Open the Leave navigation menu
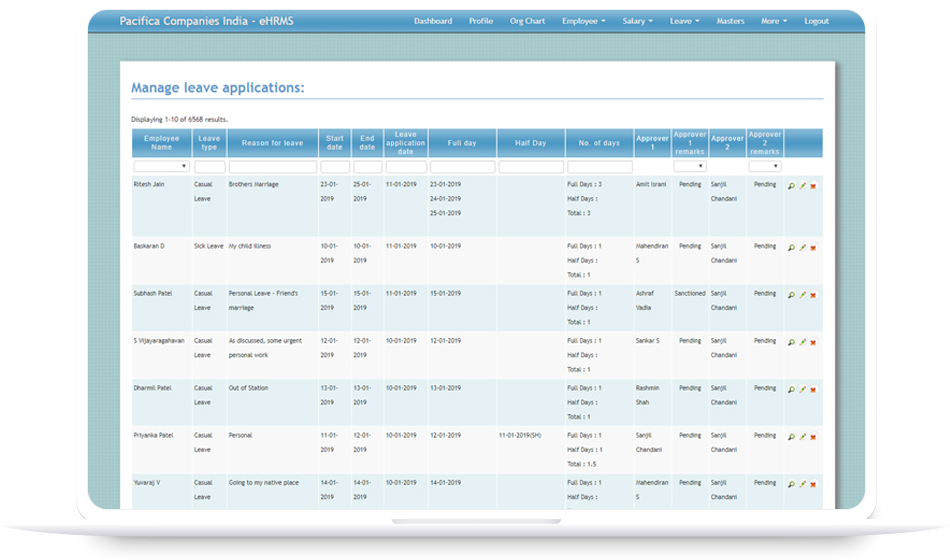 coord(684,21)
